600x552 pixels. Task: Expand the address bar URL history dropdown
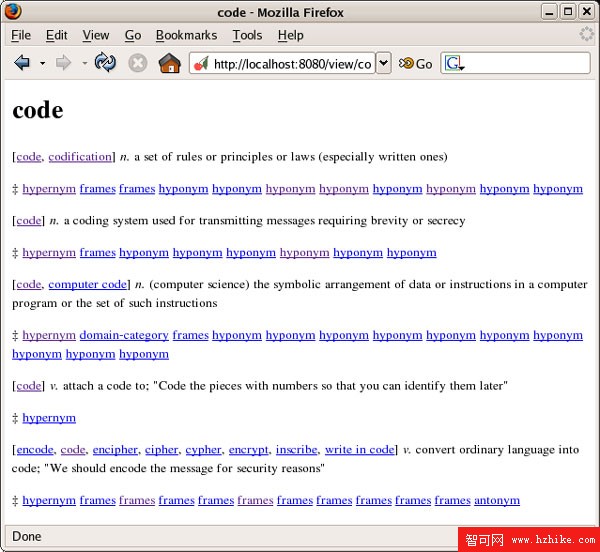[383, 63]
